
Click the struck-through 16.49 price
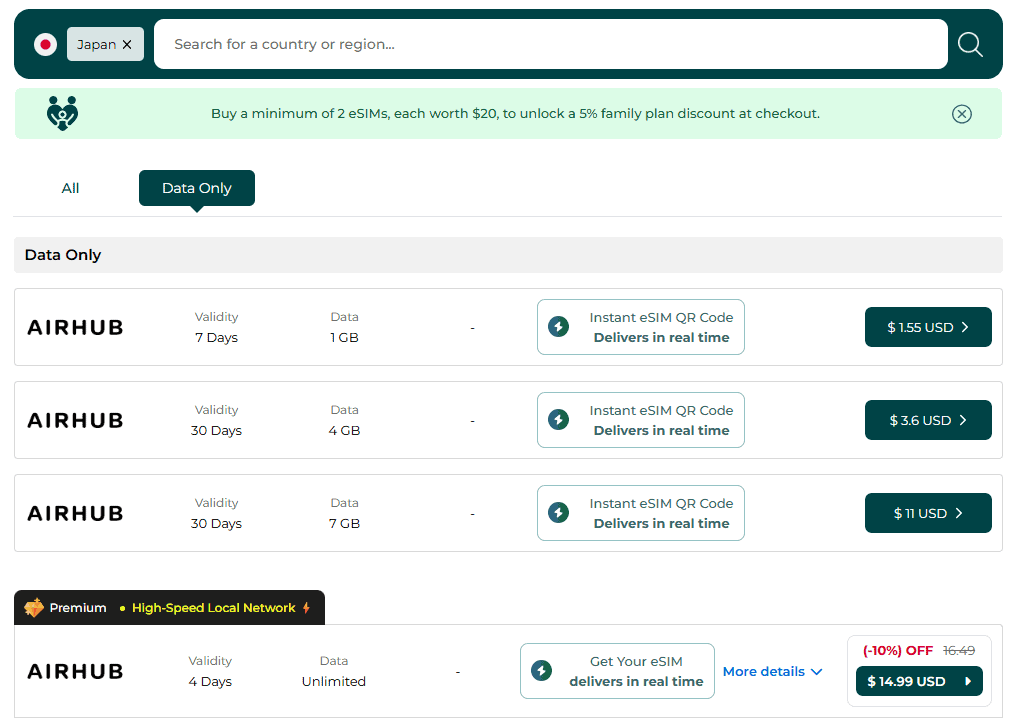point(959,650)
